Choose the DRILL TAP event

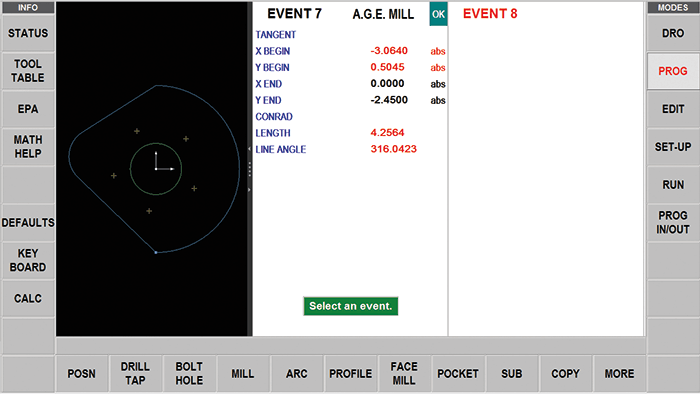(x=135, y=374)
